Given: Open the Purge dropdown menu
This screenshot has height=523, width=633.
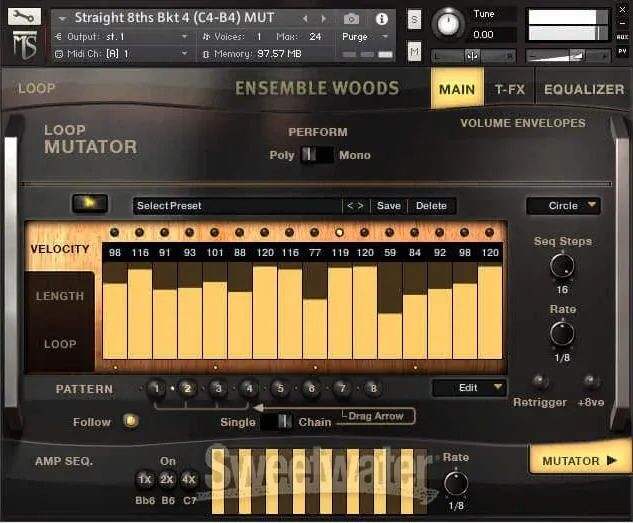Looking at the screenshot, I should tap(365, 37).
